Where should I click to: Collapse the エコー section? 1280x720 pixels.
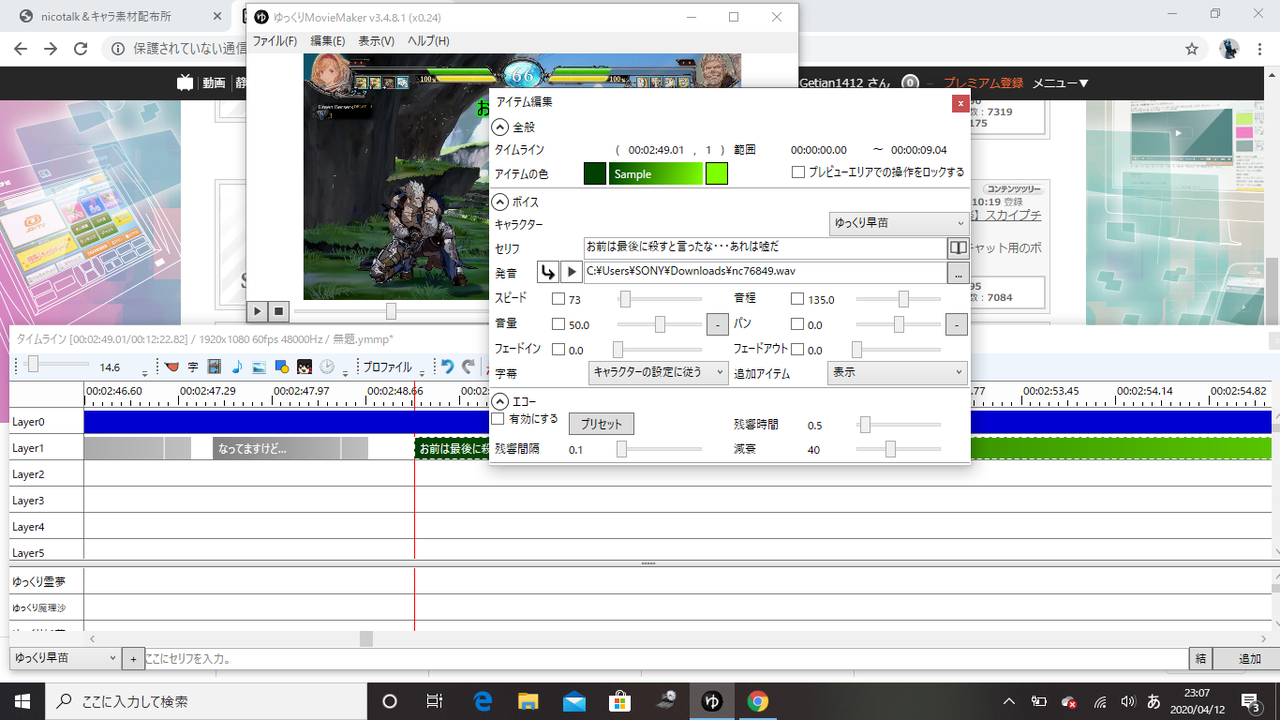[x=500, y=401]
